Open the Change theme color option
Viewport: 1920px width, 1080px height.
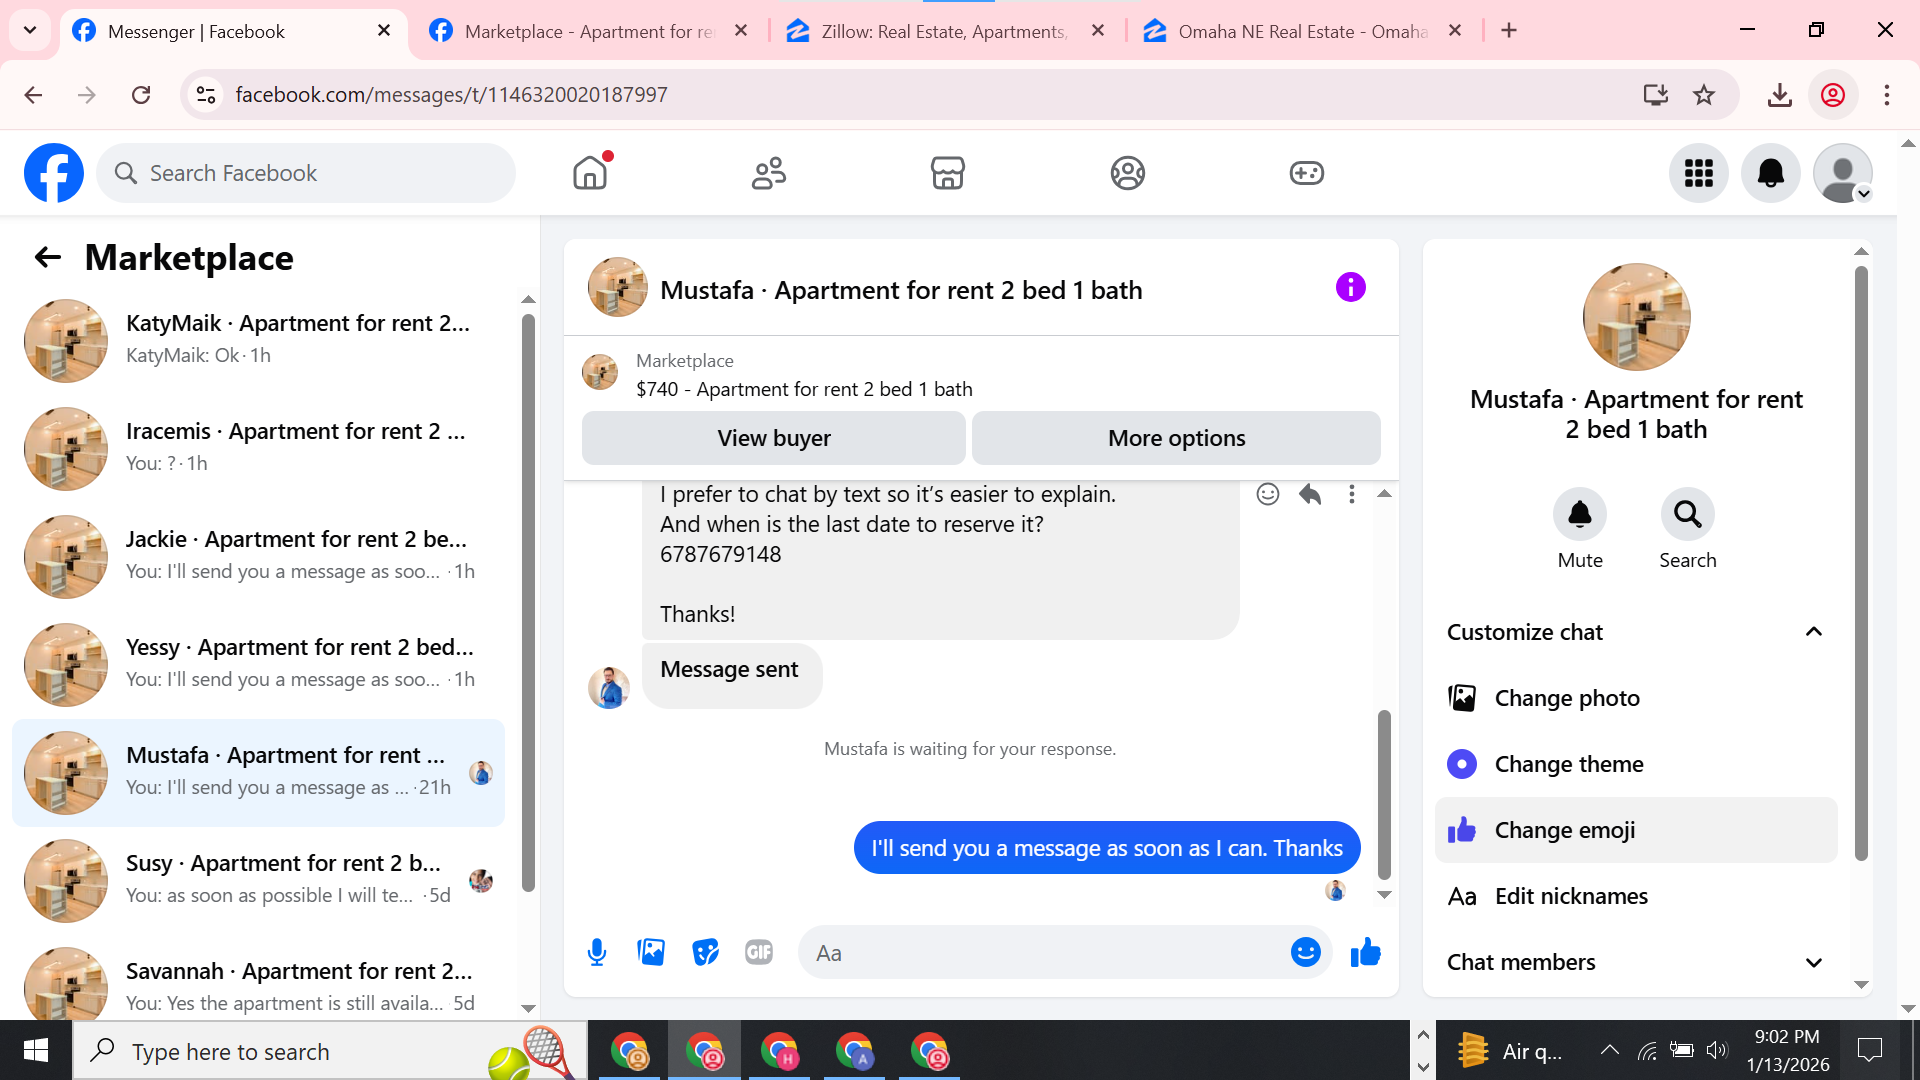click(x=1568, y=764)
